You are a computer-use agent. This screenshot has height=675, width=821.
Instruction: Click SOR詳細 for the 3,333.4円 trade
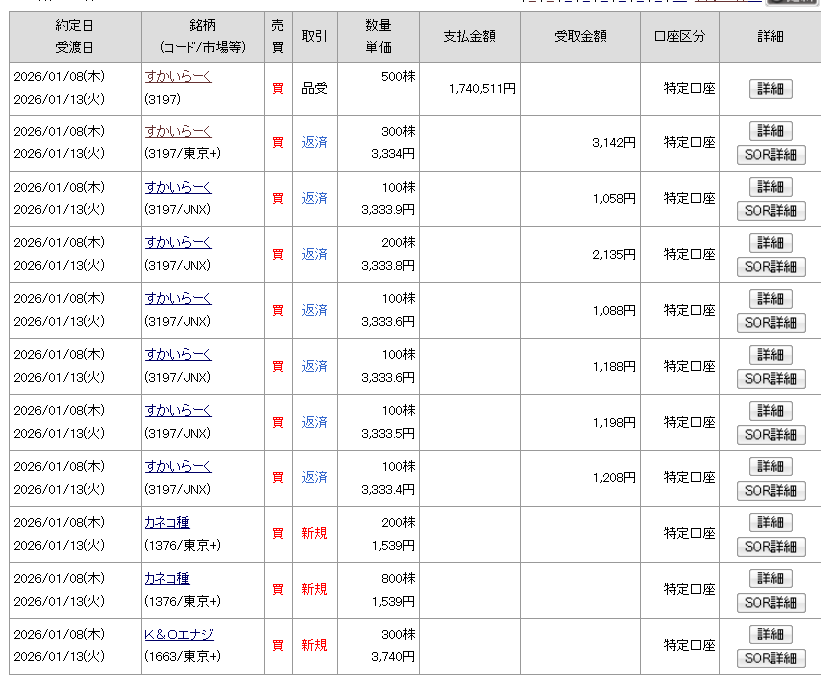tap(770, 491)
